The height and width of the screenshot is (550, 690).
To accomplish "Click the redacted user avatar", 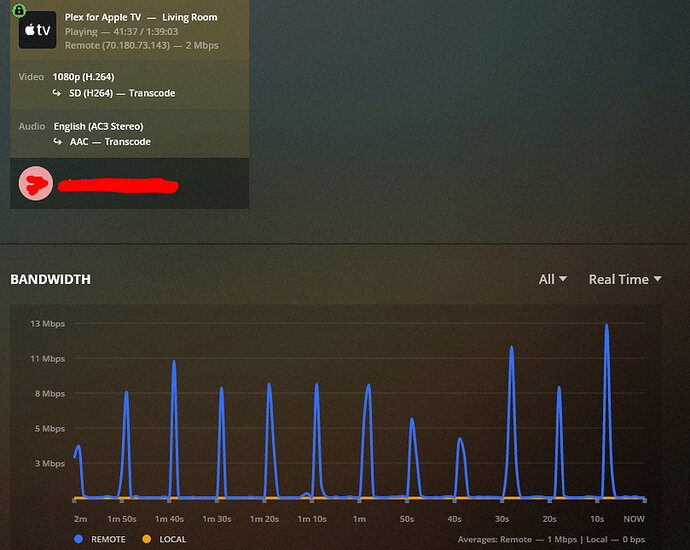I will pyautogui.click(x=36, y=183).
